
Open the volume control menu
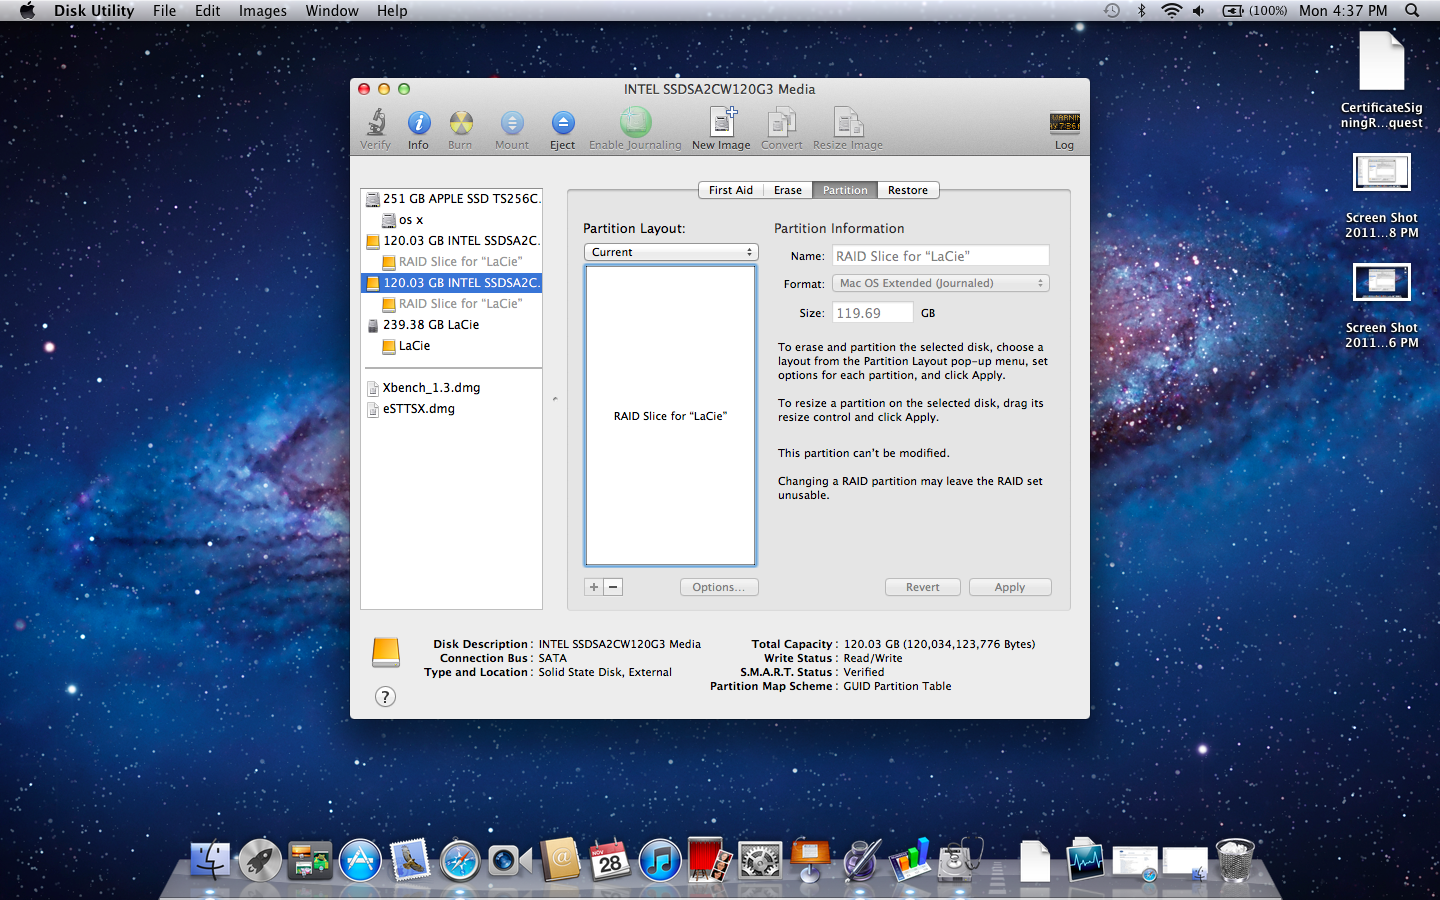(x=1199, y=11)
